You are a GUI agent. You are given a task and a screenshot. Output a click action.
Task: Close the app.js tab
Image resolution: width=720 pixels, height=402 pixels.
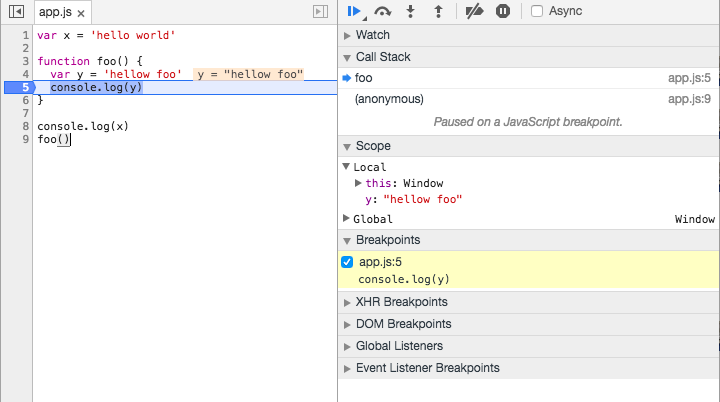(x=81, y=12)
